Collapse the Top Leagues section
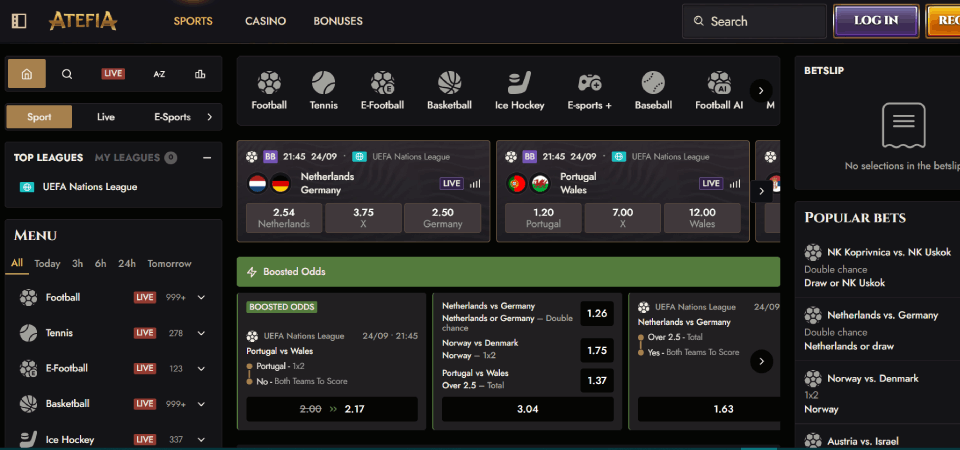 [207, 158]
